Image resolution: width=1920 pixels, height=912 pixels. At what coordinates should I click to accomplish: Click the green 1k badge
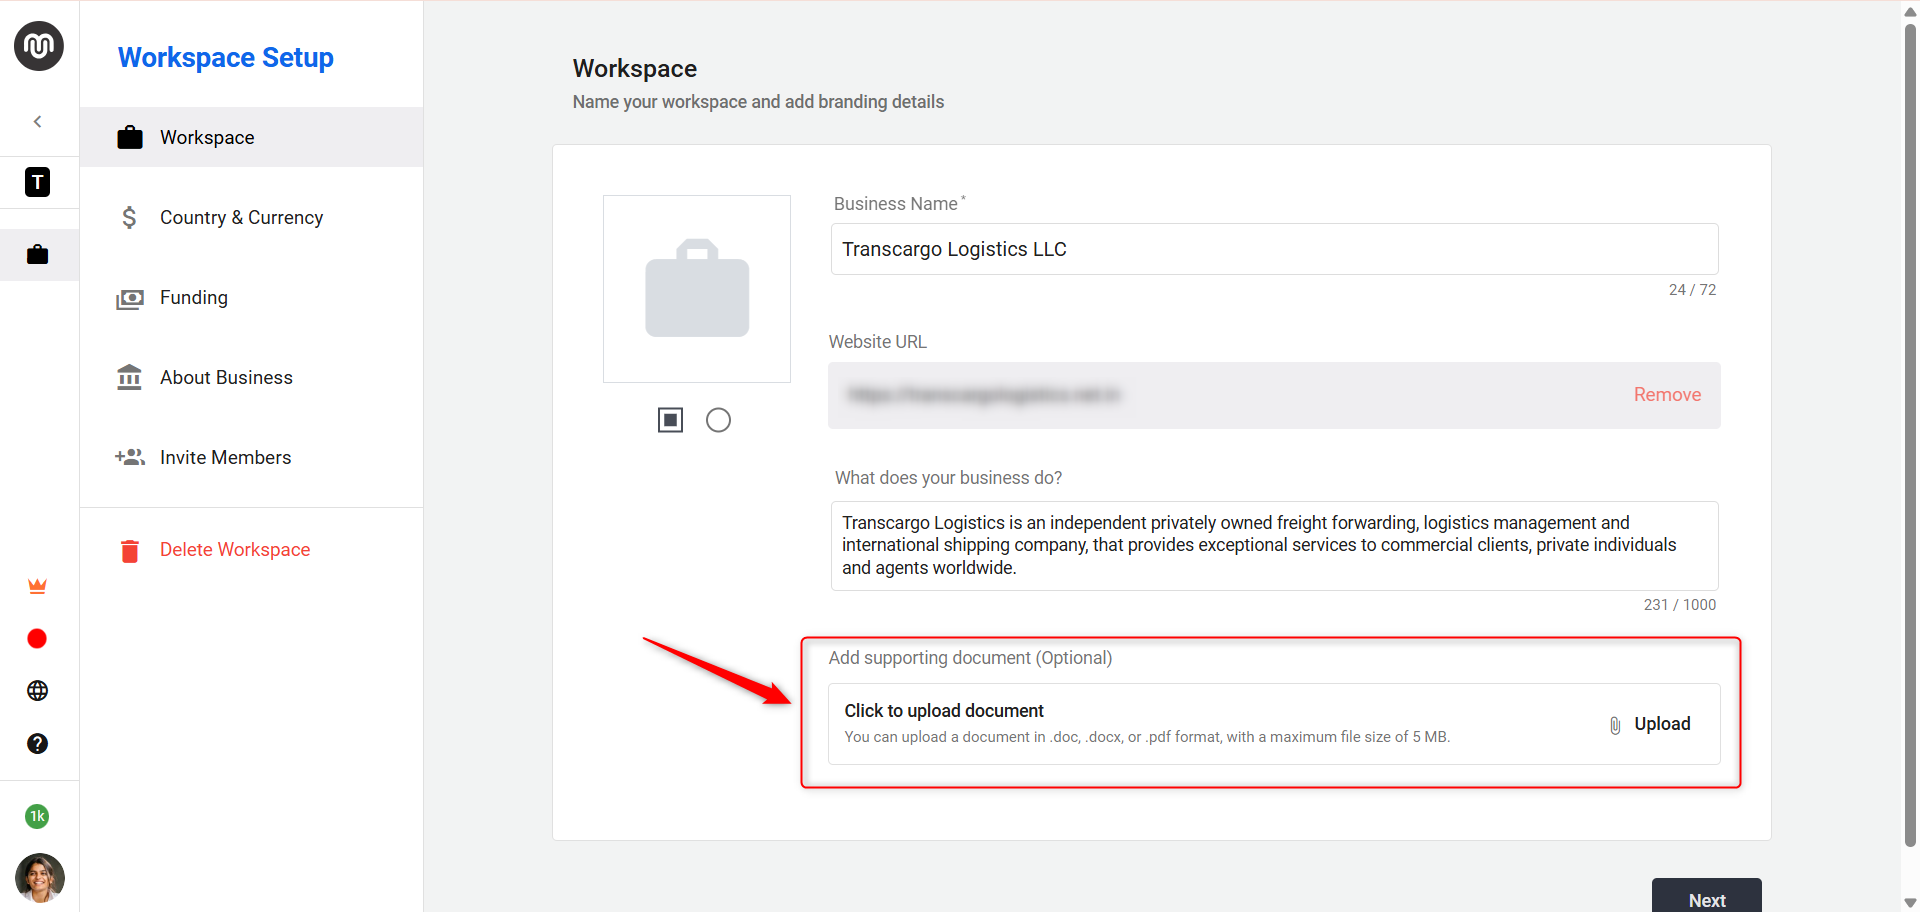pos(37,816)
